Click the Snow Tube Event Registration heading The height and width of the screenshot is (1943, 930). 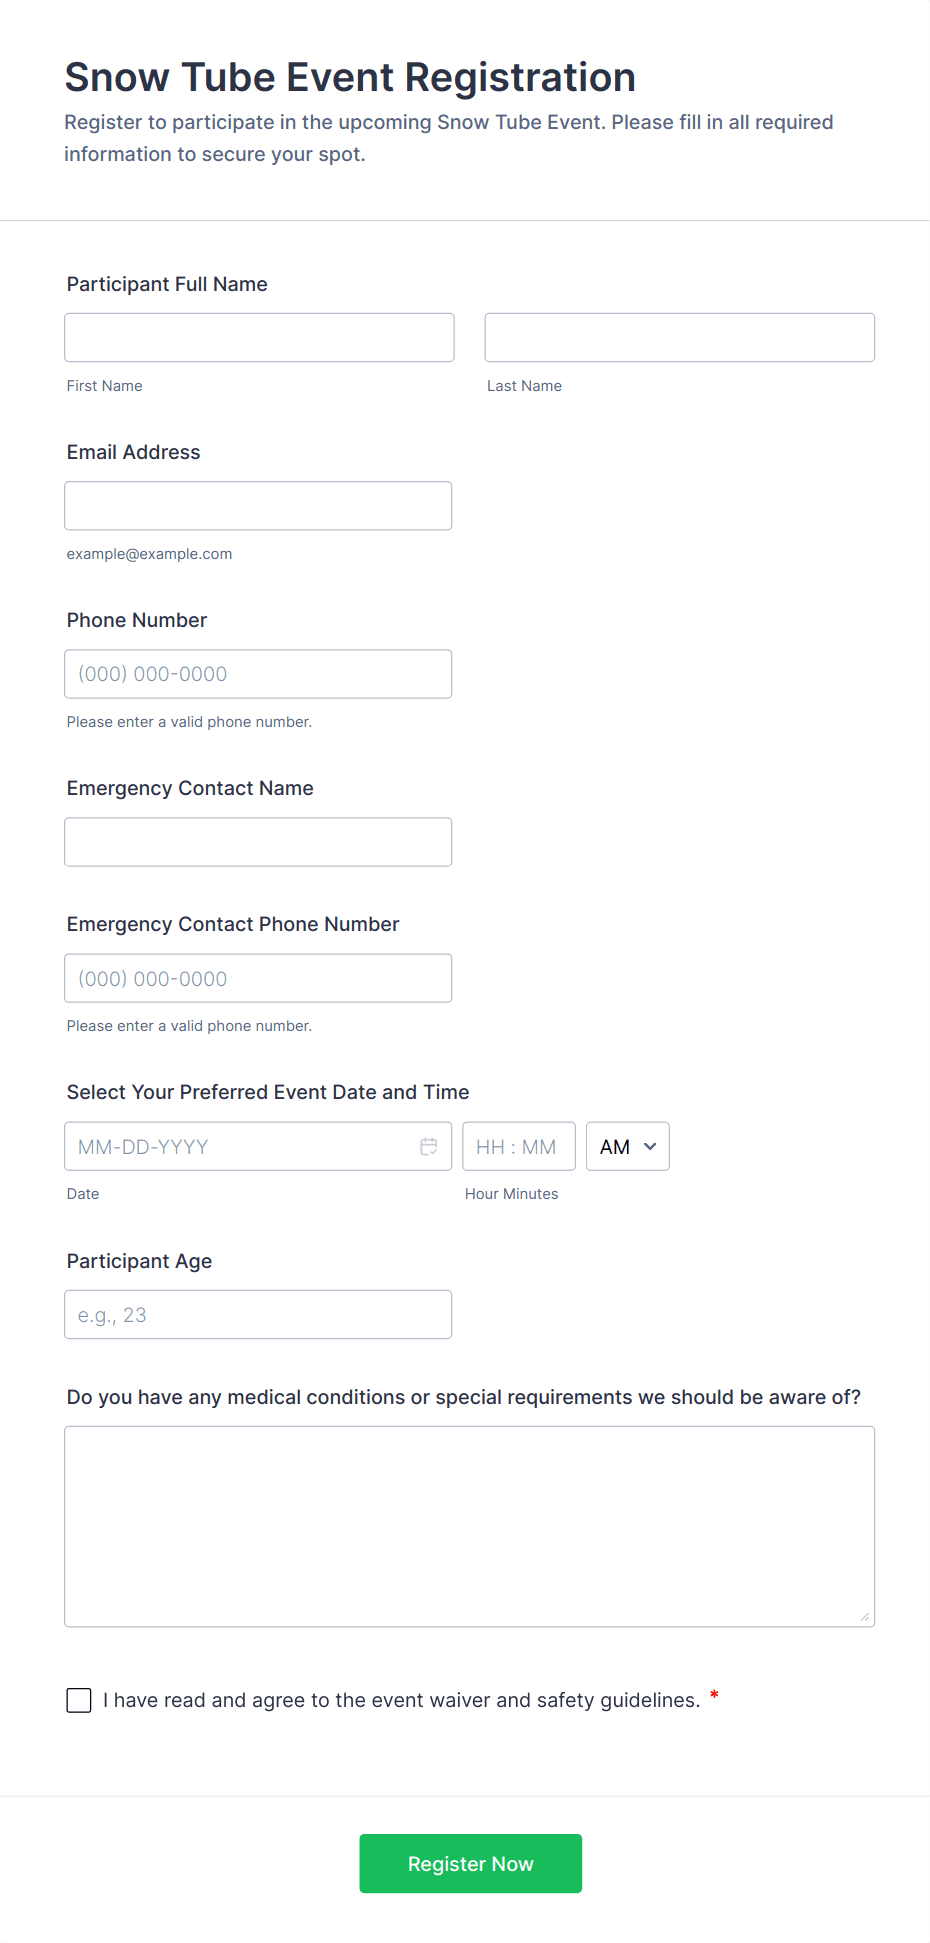click(350, 77)
